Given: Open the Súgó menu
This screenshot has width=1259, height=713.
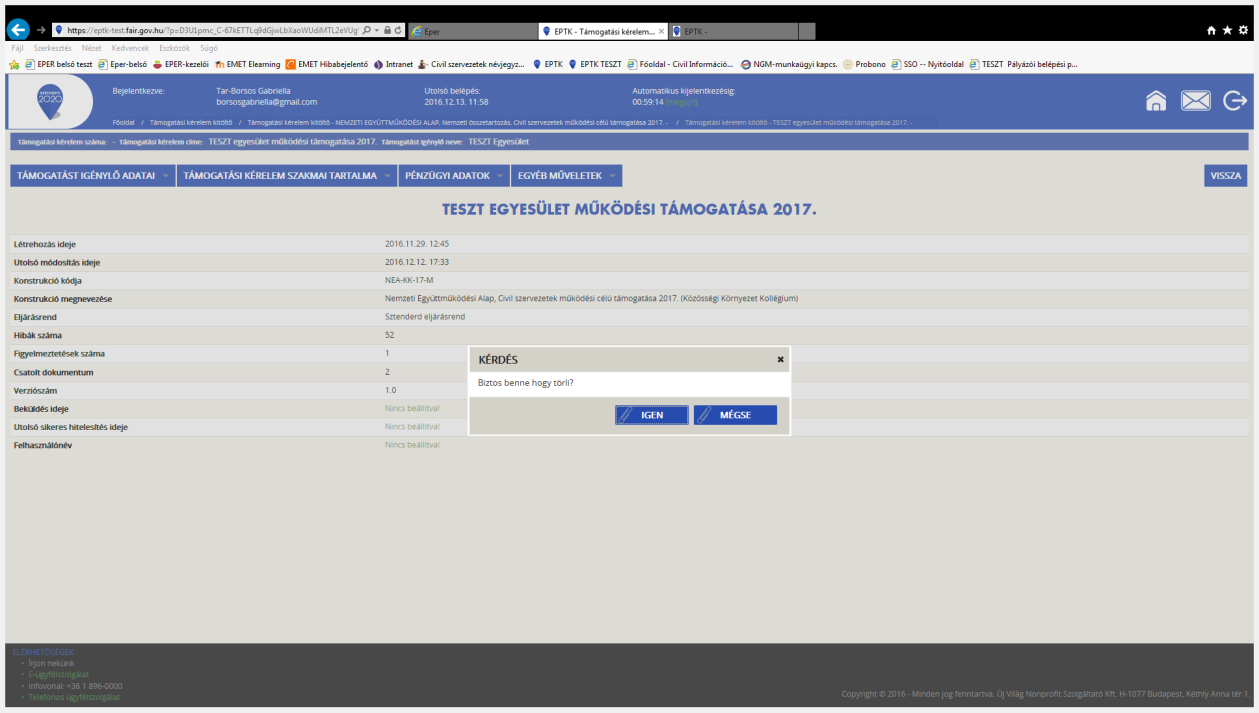Looking at the screenshot, I should click(209, 48).
